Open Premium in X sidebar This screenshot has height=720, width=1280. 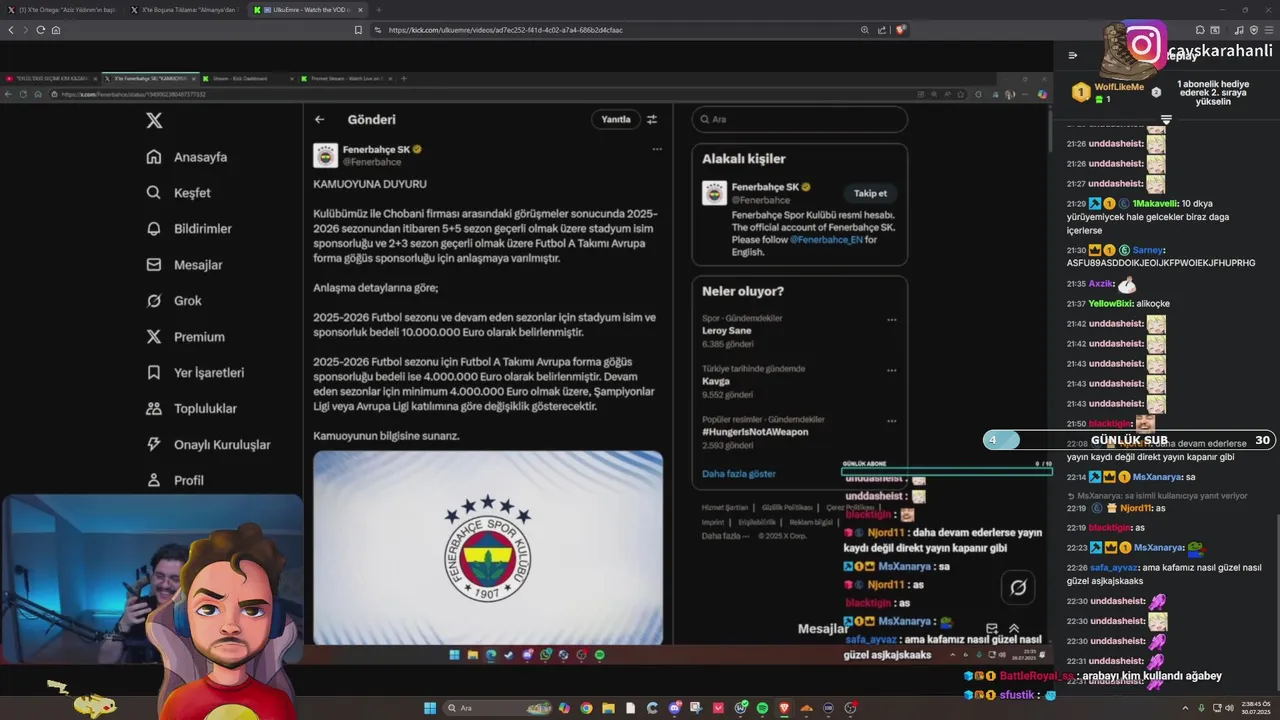click(x=185, y=337)
